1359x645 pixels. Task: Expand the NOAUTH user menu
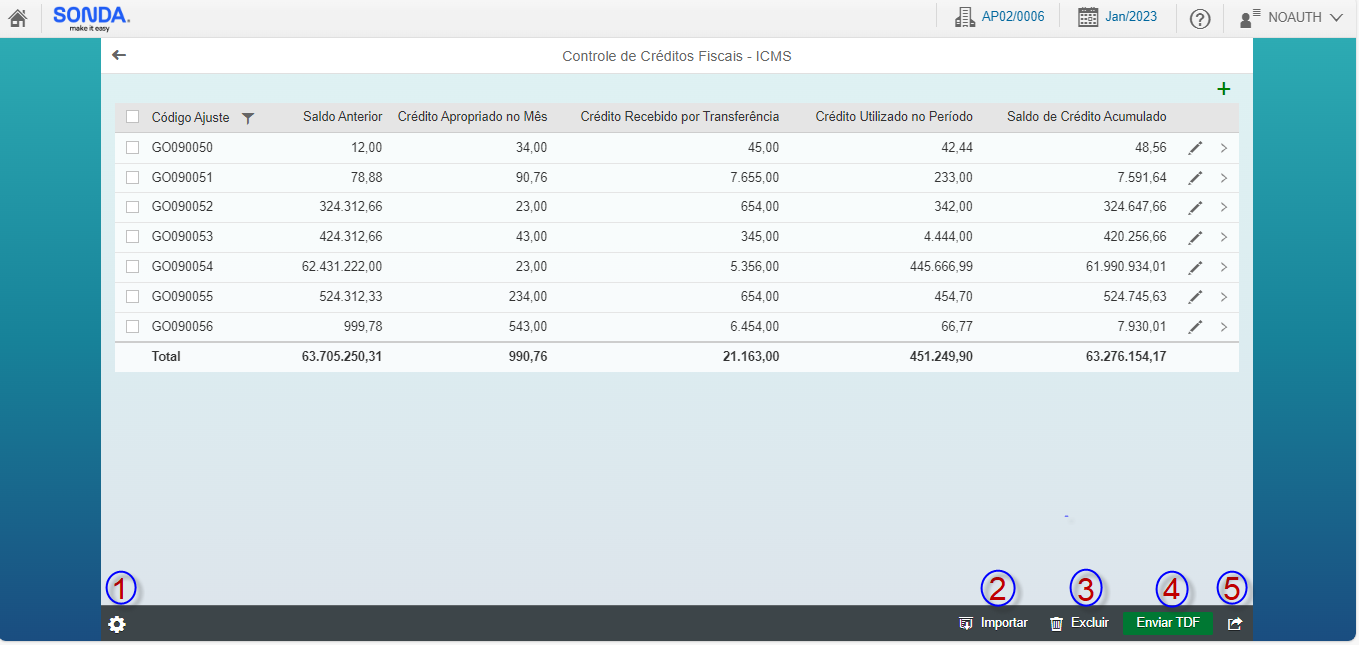point(1291,17)
